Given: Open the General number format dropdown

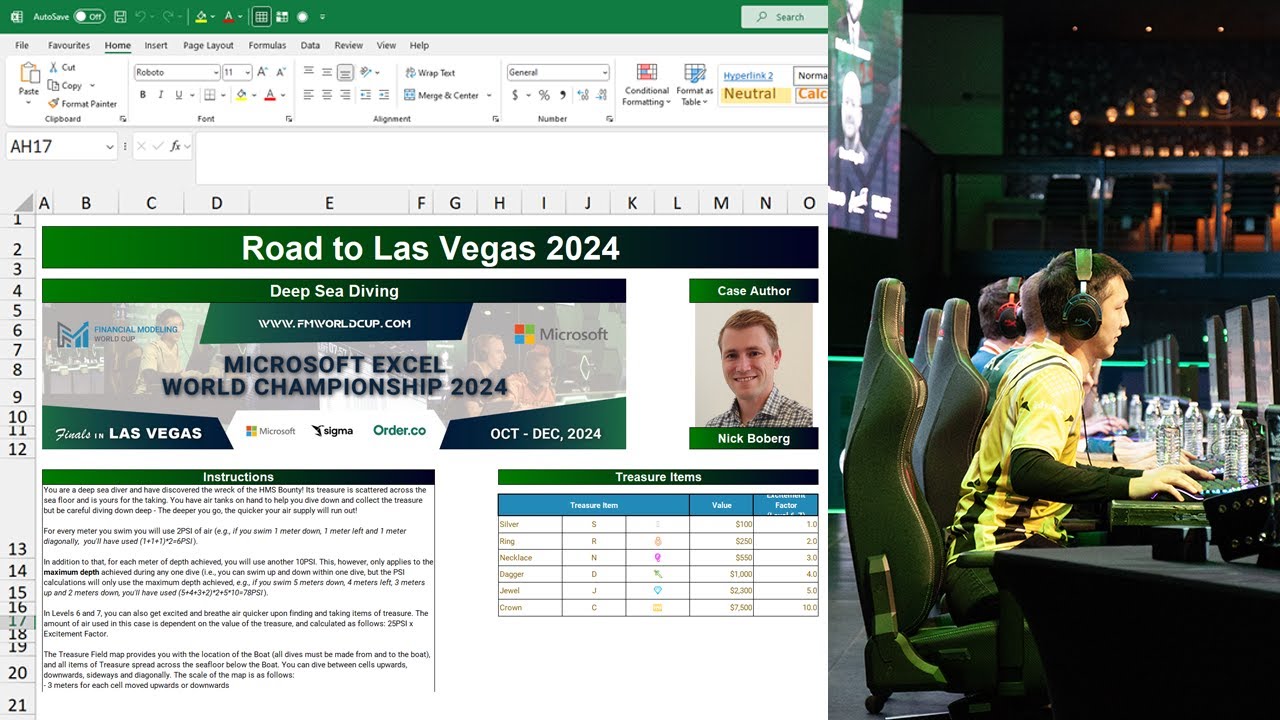Looking at the screenshot, I should (604, 72).
